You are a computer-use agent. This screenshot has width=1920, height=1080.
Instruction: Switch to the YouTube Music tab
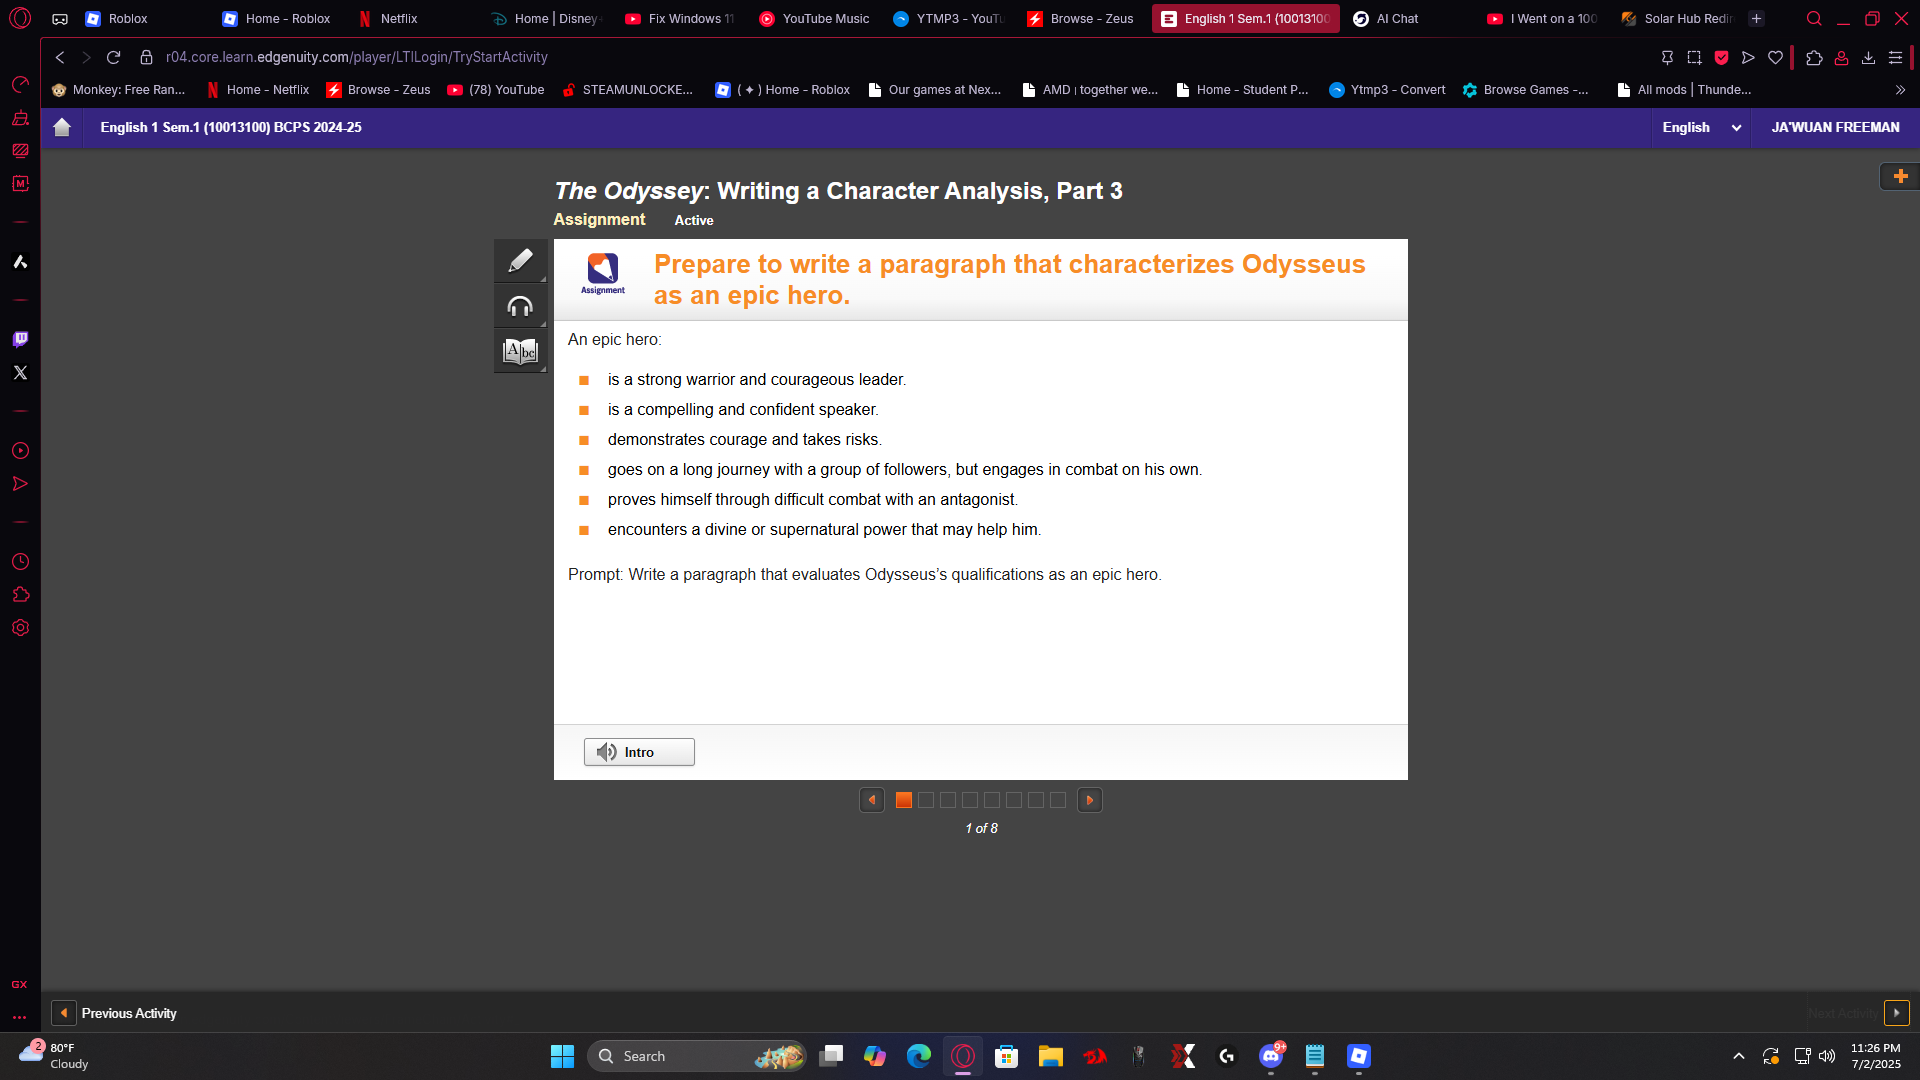(815, 19)
